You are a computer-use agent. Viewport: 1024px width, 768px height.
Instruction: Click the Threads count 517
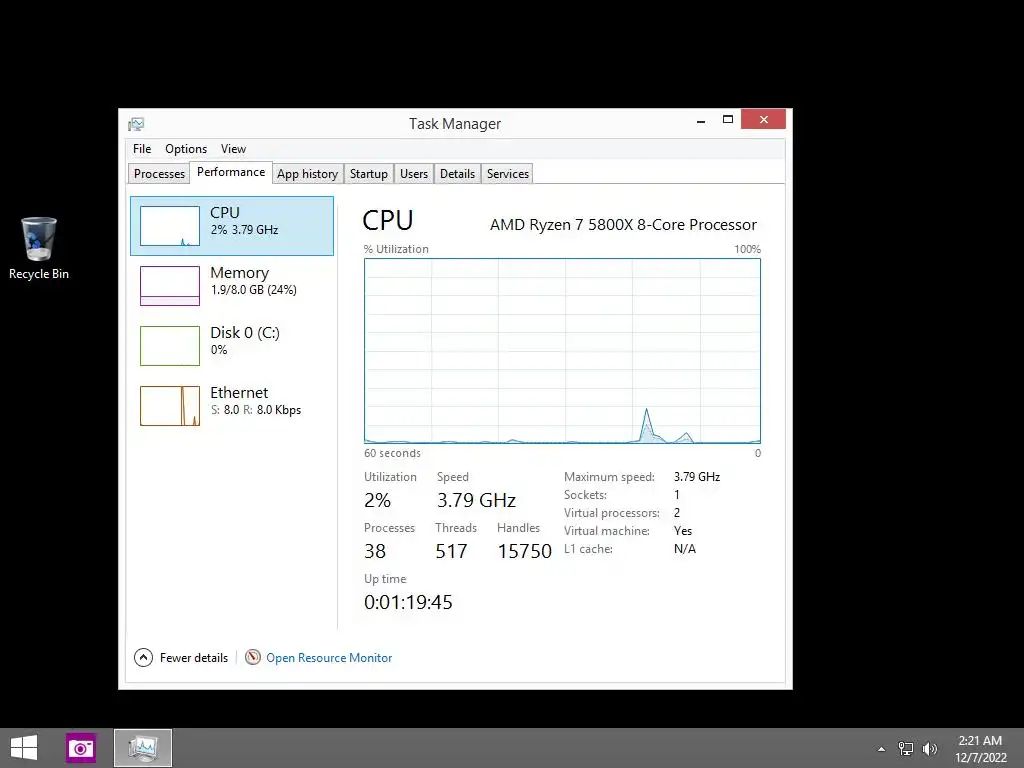coord(451,551)
